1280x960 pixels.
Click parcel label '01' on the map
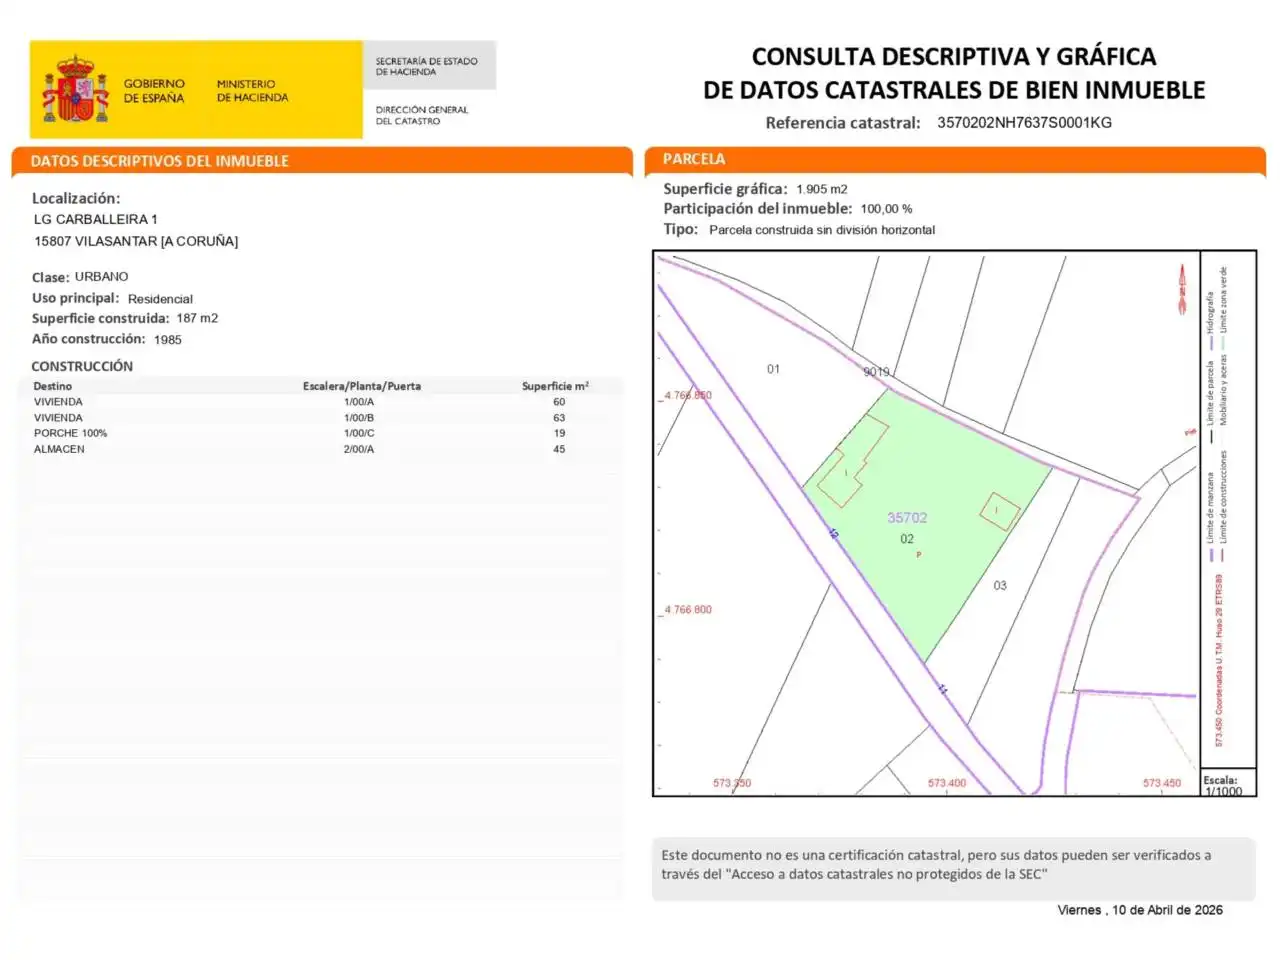coord(773,369)
